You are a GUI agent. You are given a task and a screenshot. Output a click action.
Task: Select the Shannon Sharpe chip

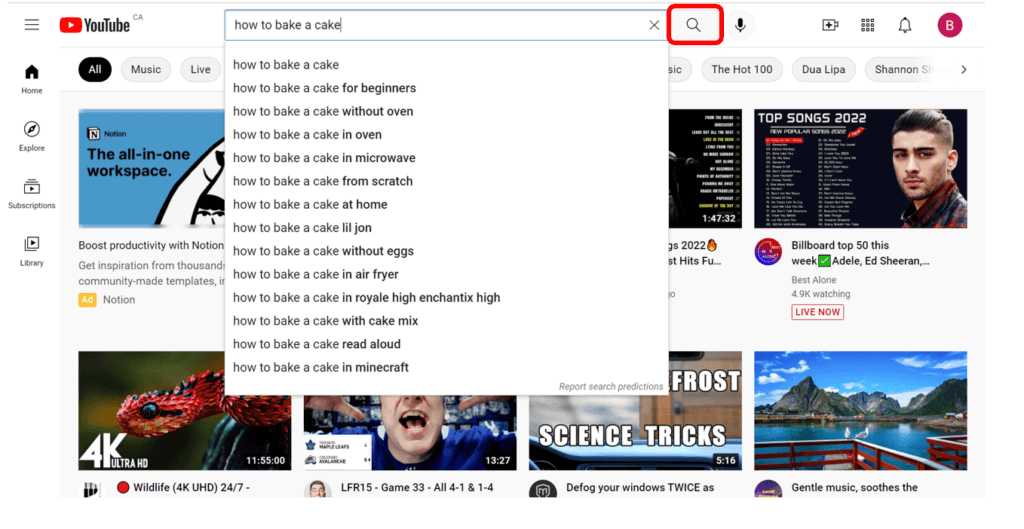(908, 69)
